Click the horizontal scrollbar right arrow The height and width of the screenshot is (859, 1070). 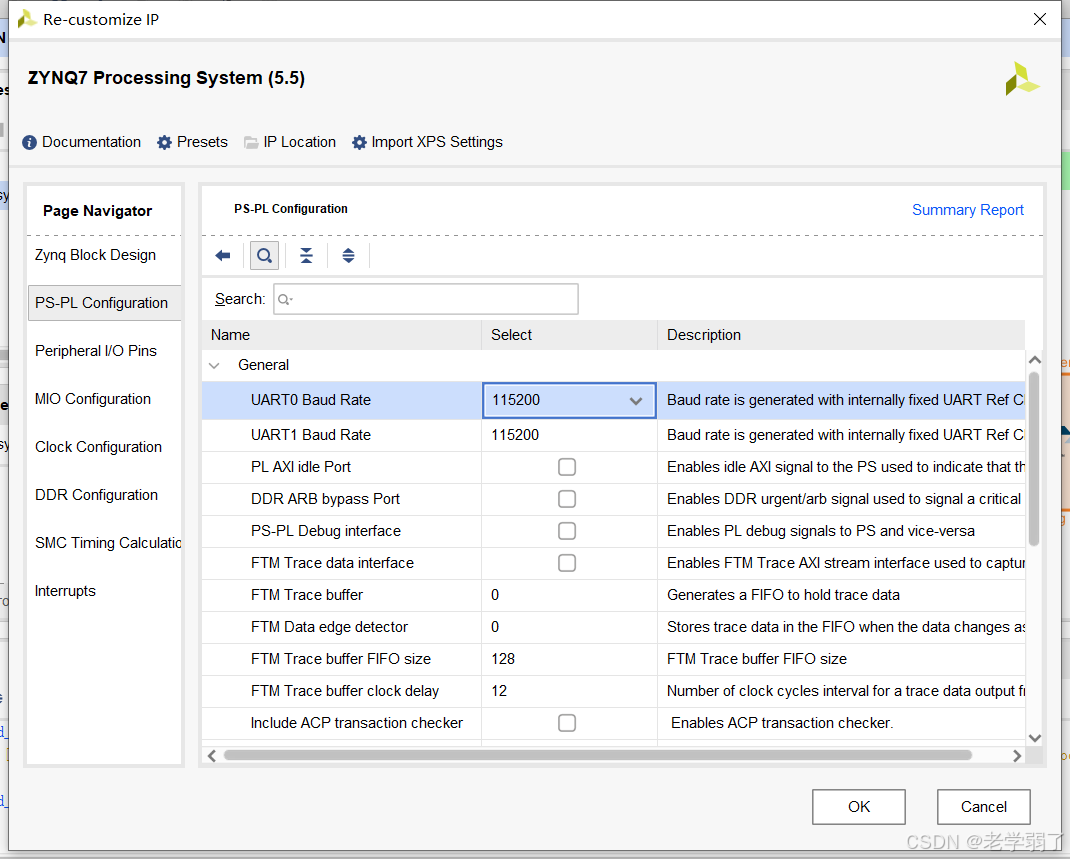pyautogui.click(x=1017, y=756)
